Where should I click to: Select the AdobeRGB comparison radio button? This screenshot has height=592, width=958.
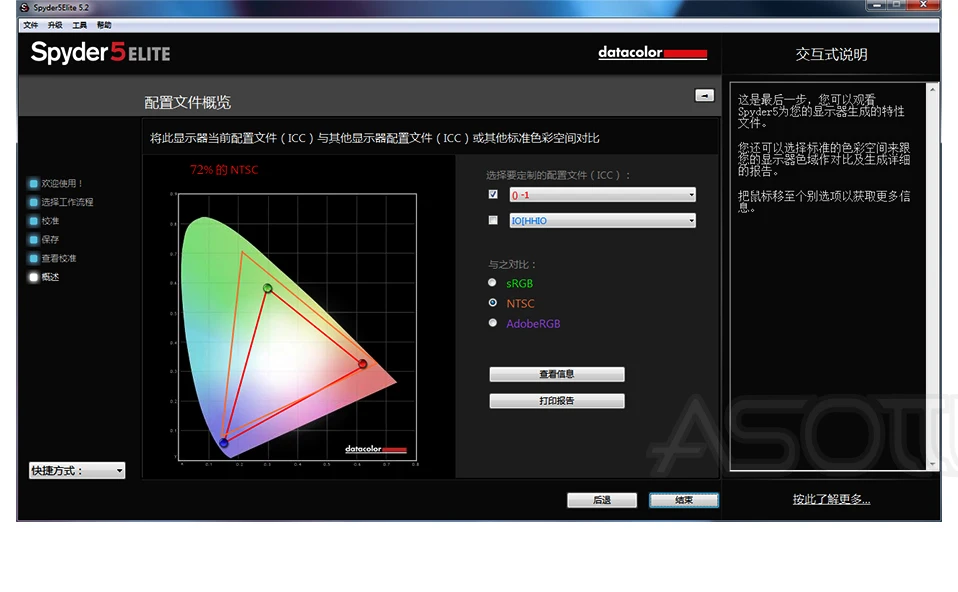[x=492, y=323]
